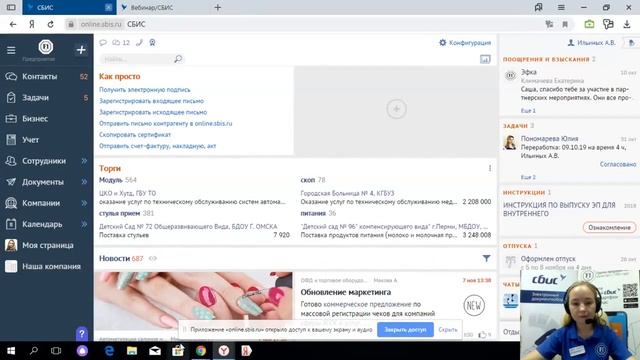Click the Бизнес briefcase icon
Image resolution: width=640 pixels, height=360 pixels.
[11, 119]
